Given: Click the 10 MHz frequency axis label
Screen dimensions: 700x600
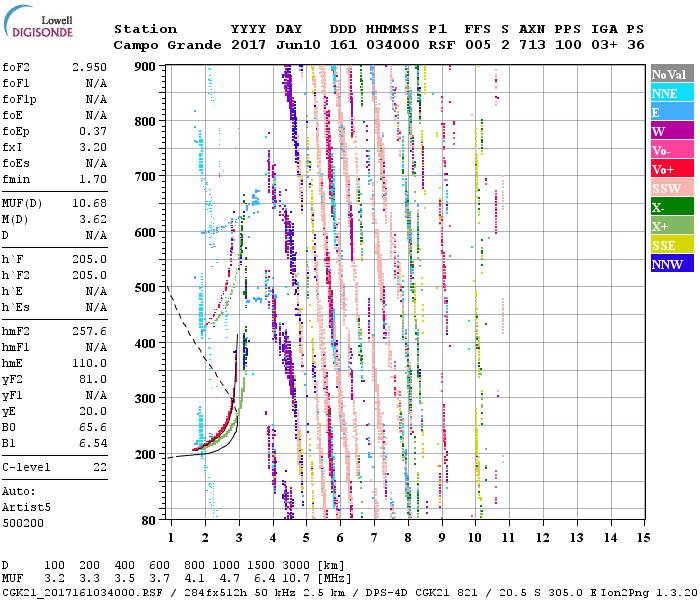Looking at the screenshot, I should coord(475,538).
